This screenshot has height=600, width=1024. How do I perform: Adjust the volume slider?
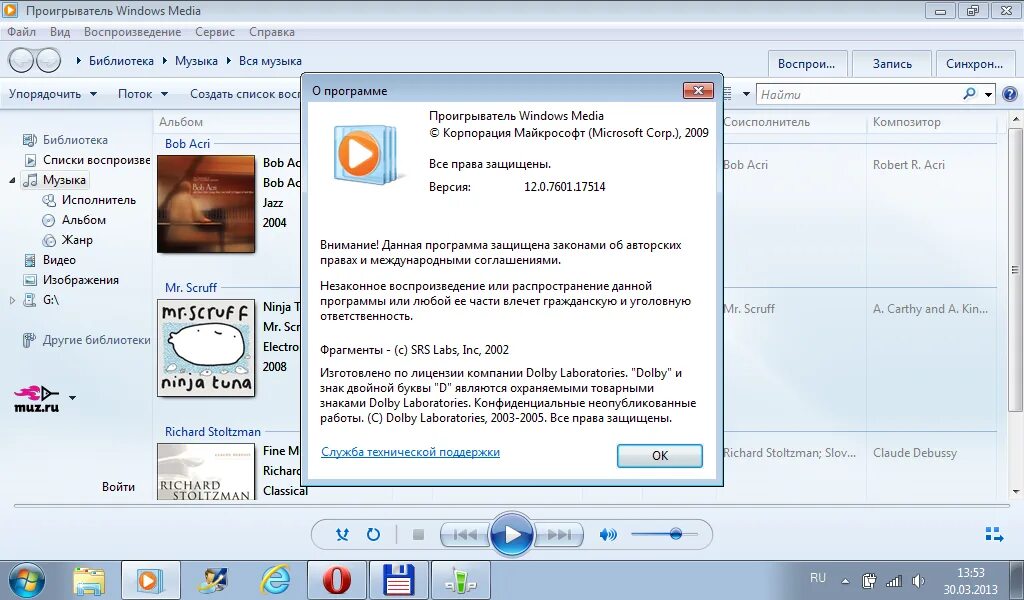[x=665, y=534]
